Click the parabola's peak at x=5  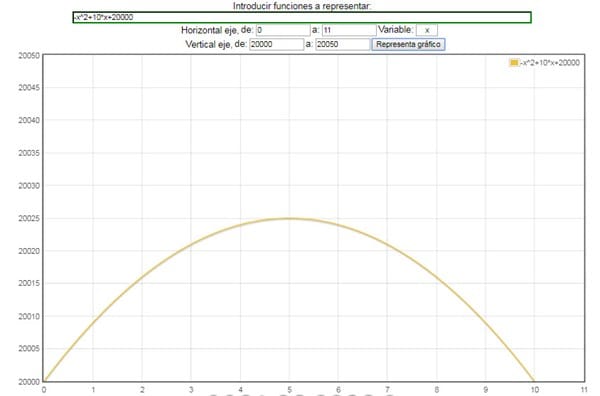pyautogui.click(x=289, y=218)
